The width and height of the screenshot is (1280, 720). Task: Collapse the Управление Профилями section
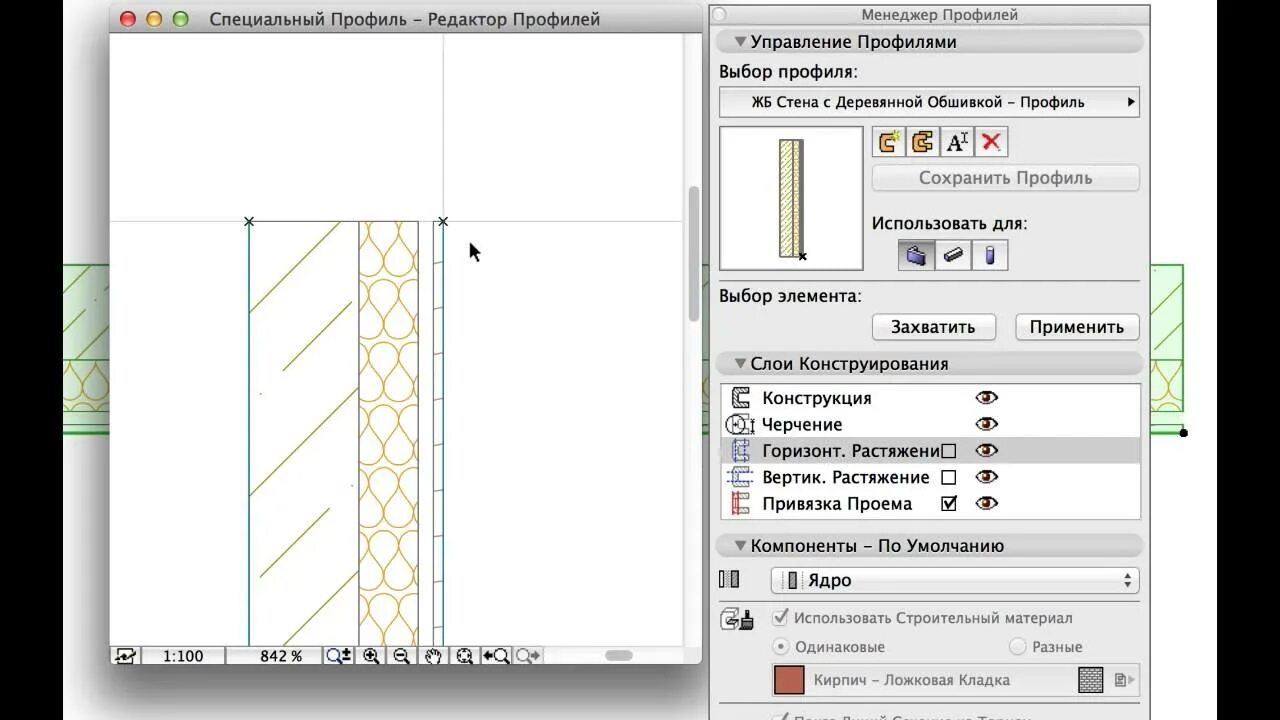(x=740, y=42)
